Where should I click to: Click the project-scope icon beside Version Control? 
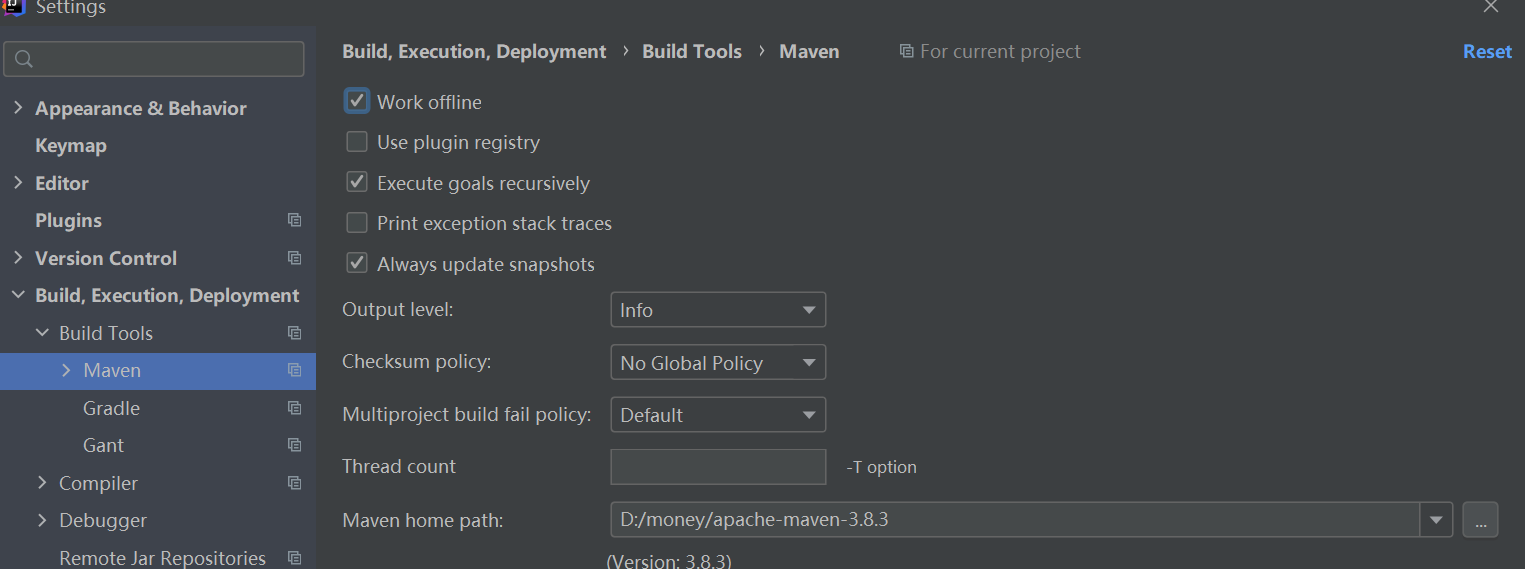[294, 258]
